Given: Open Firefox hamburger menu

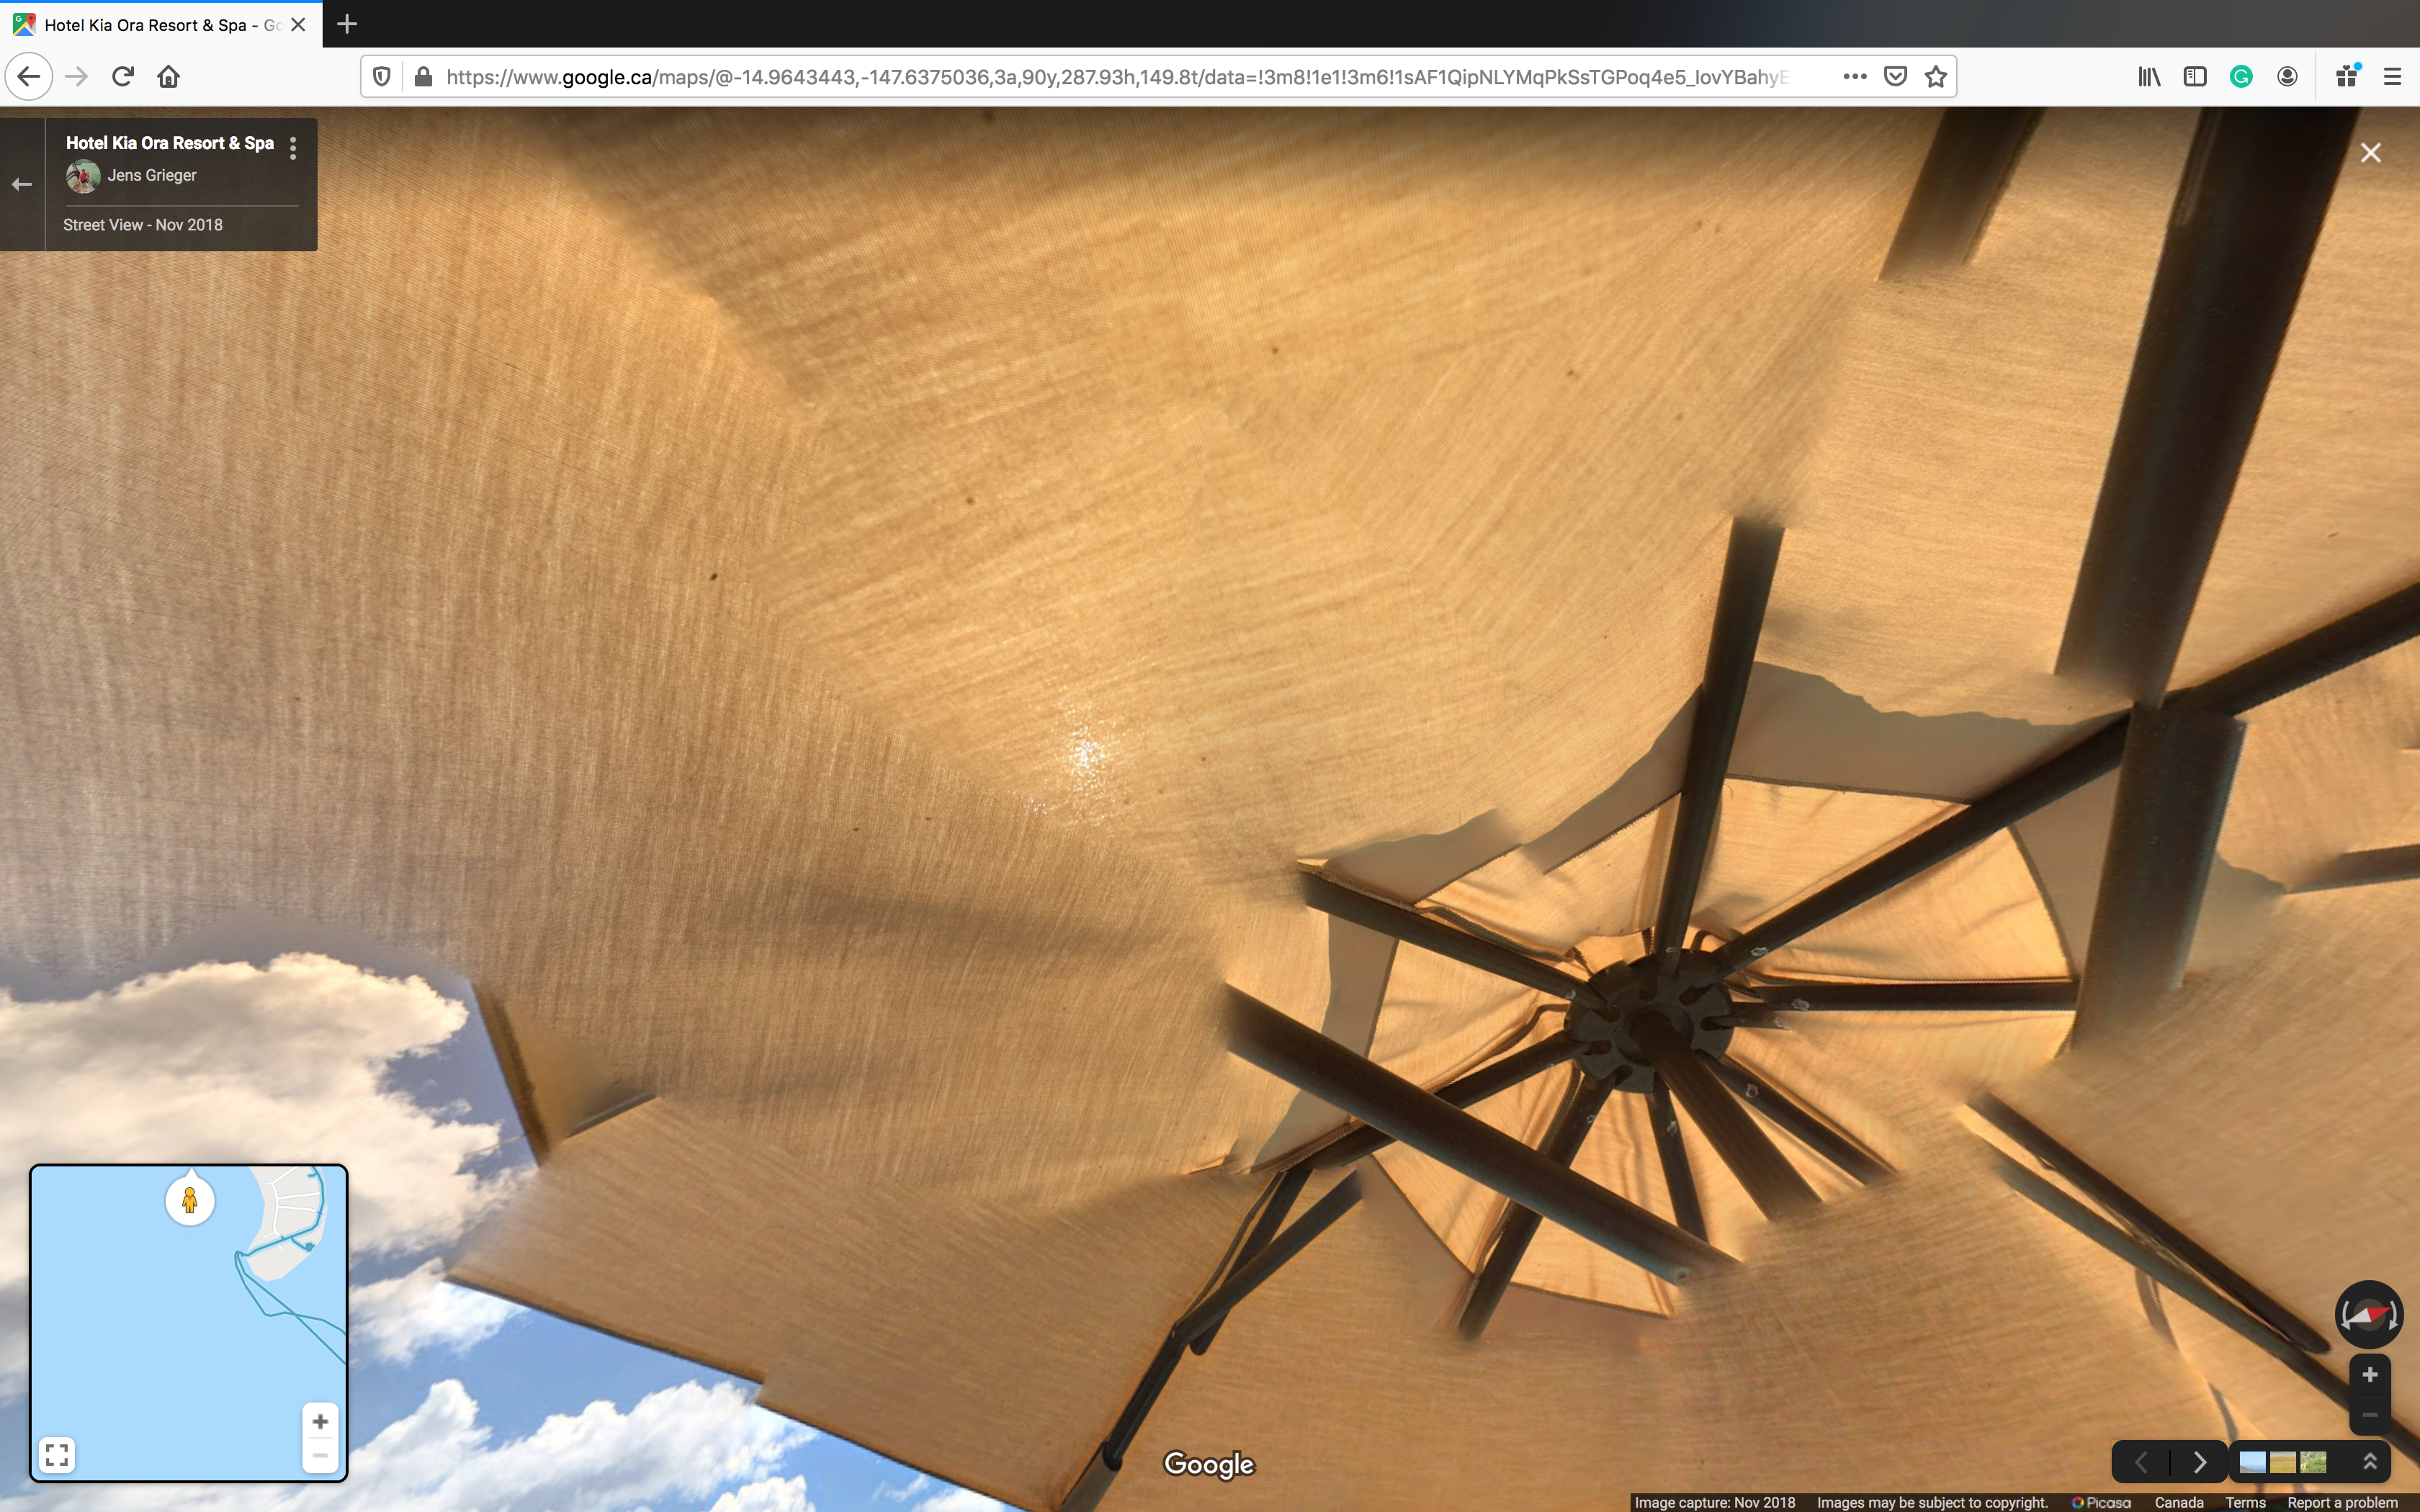Looking at the screenshot, I should pyautogui.click(x=2392, y=77).
